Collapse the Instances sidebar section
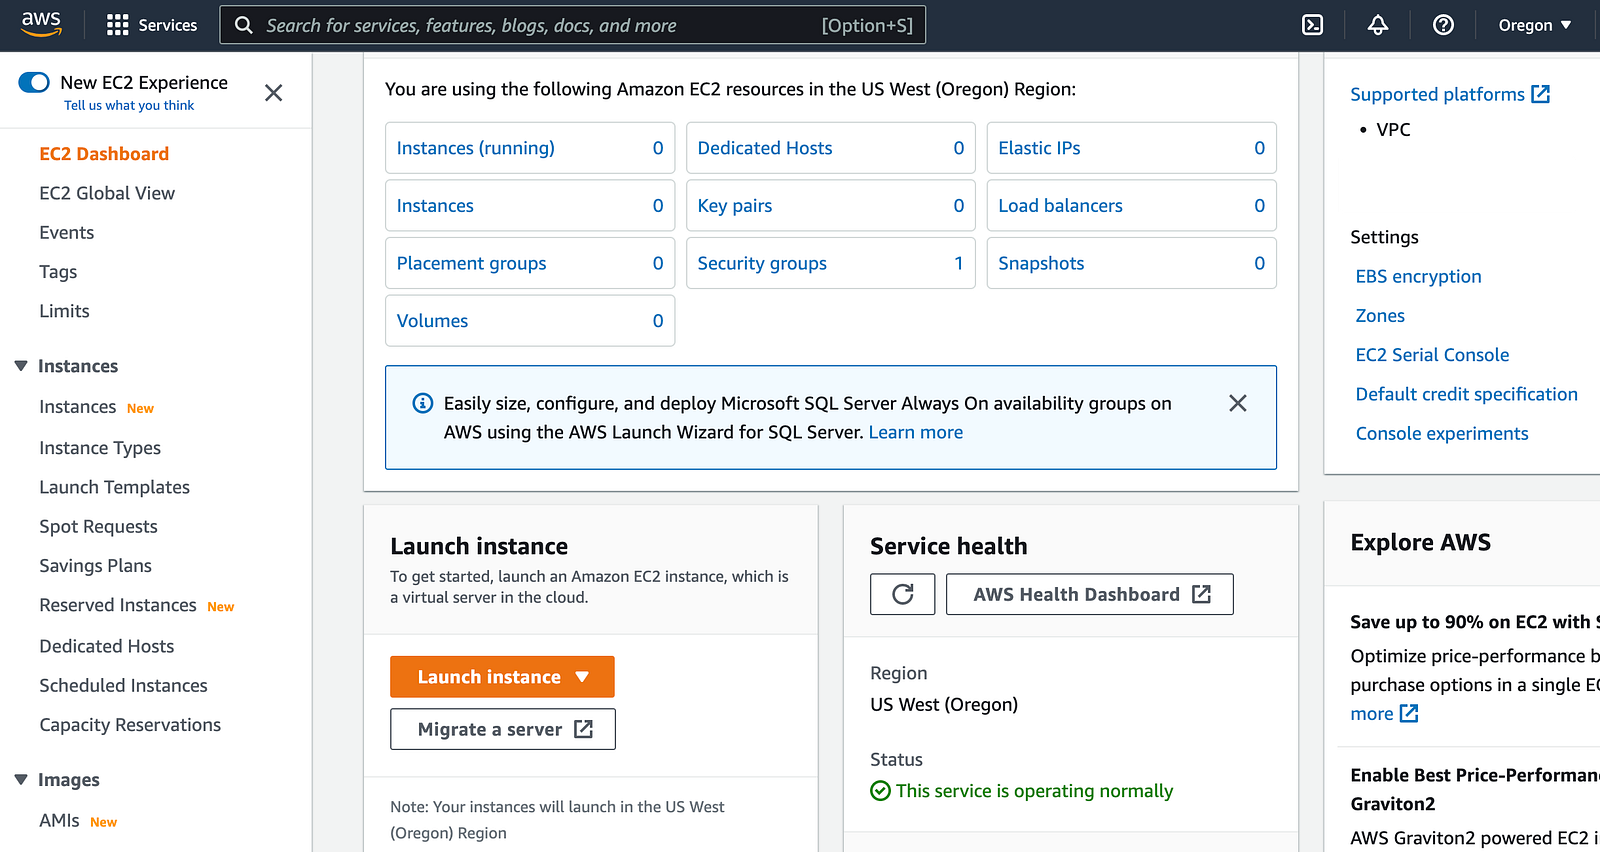1600x852 pixels. (x=21, y=366)
